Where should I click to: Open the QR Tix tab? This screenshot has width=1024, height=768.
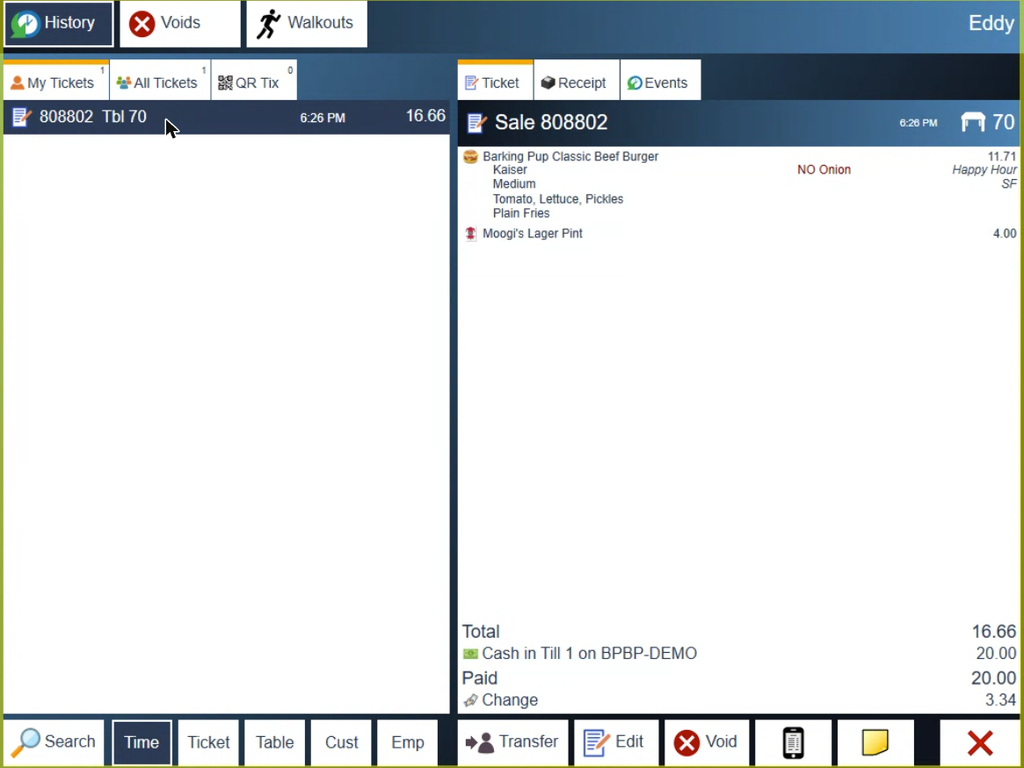(x=254, y=82)
